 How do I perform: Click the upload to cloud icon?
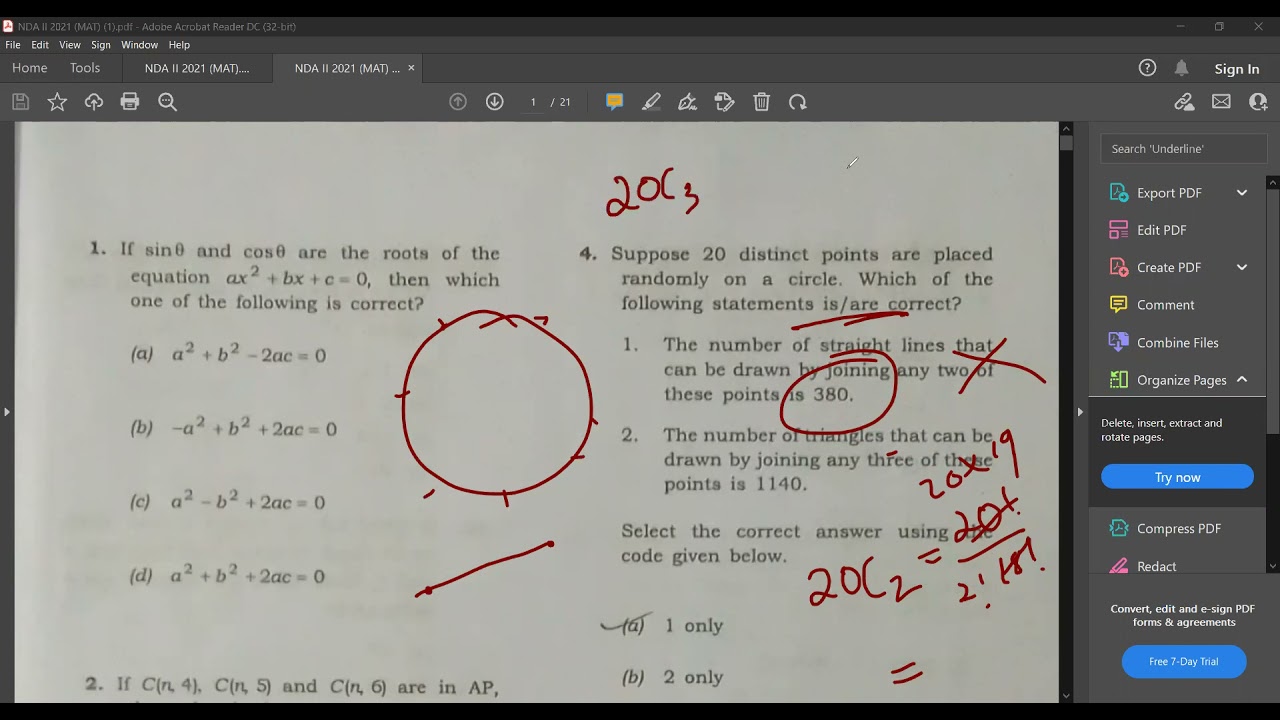[94, 102]
